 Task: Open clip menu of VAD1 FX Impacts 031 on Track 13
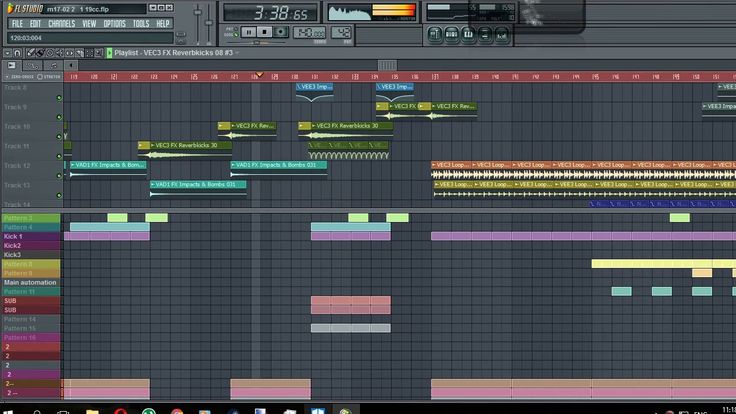(x=153, y=184)
